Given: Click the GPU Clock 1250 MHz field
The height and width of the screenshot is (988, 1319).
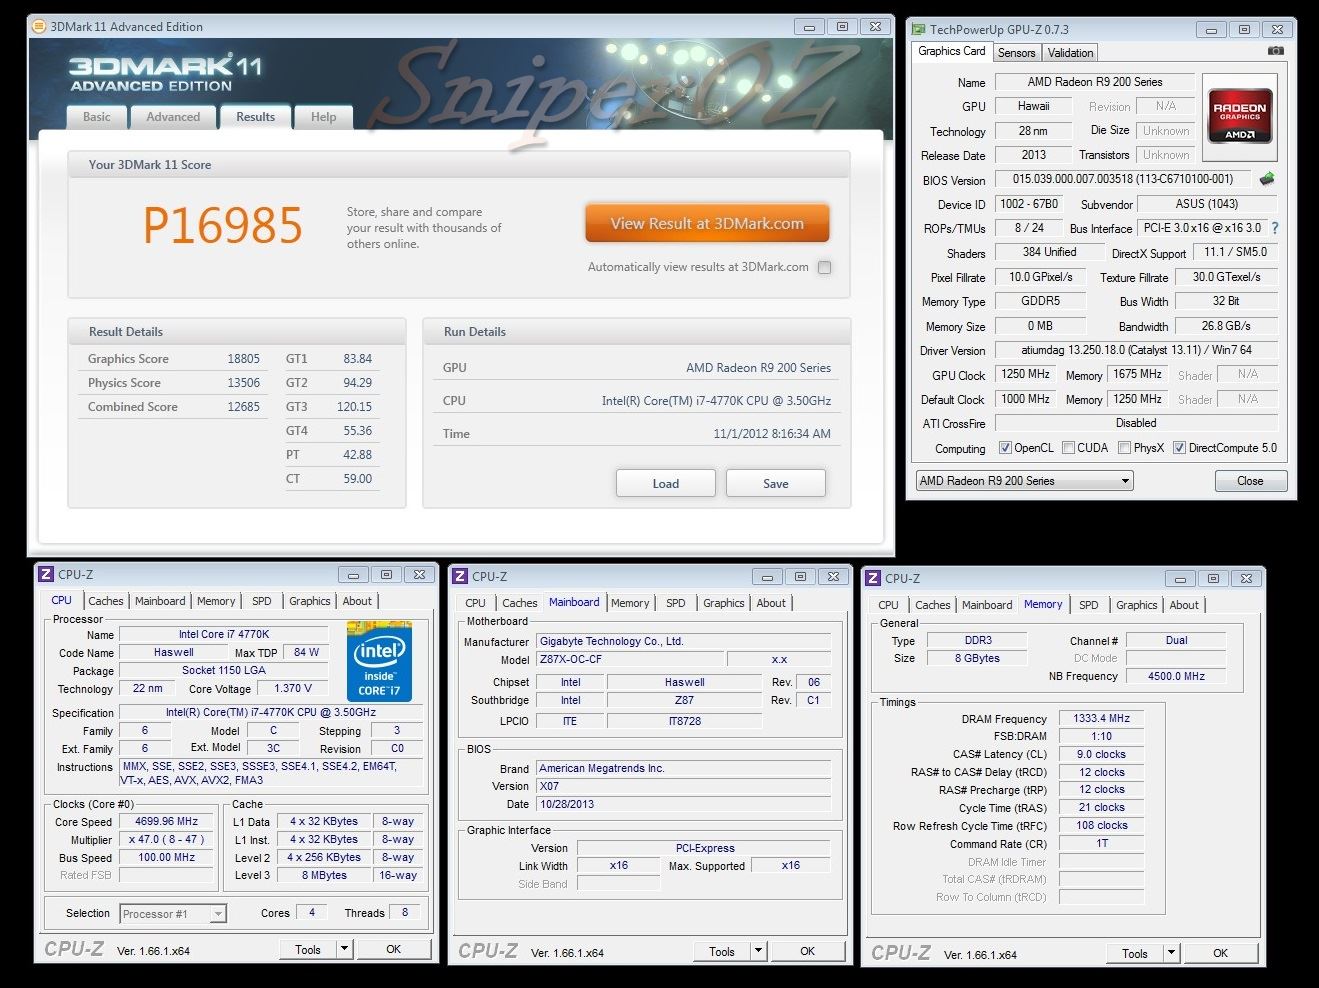Looking at the screenshot, I should 1025,374.
